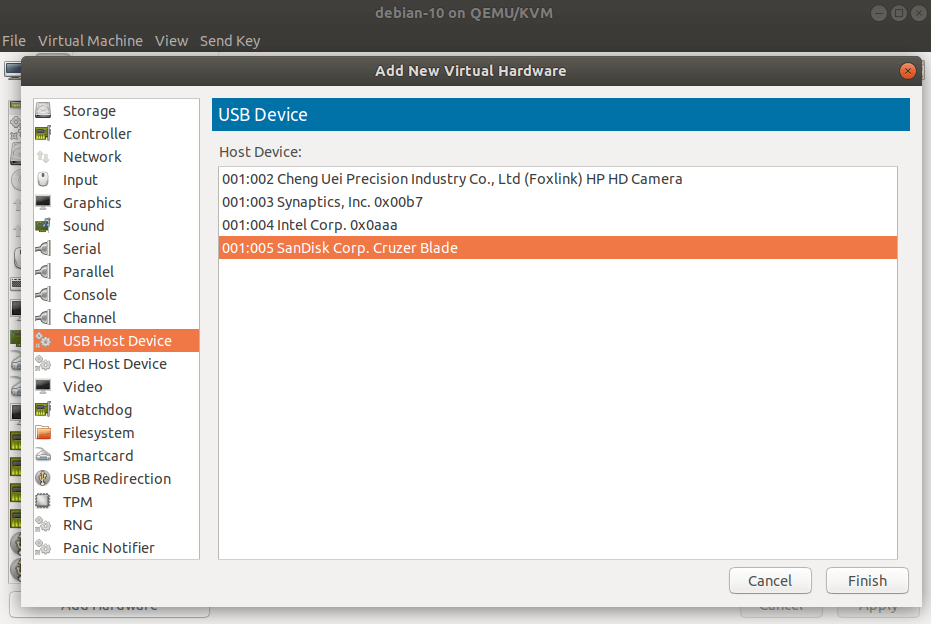Click the Channel icon

[x=43, y=318]
